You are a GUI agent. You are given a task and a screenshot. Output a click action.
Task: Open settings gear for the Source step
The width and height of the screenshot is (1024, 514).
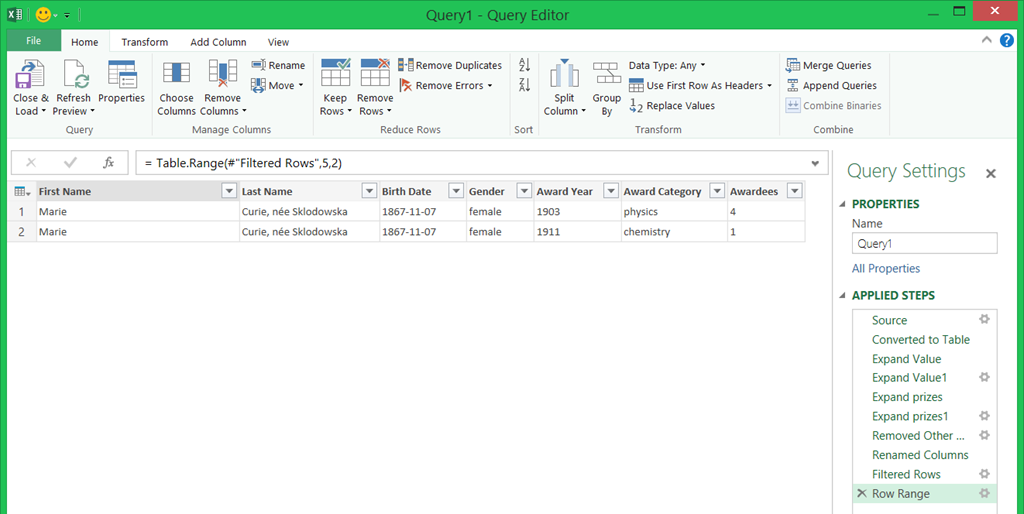click(984, 320)
